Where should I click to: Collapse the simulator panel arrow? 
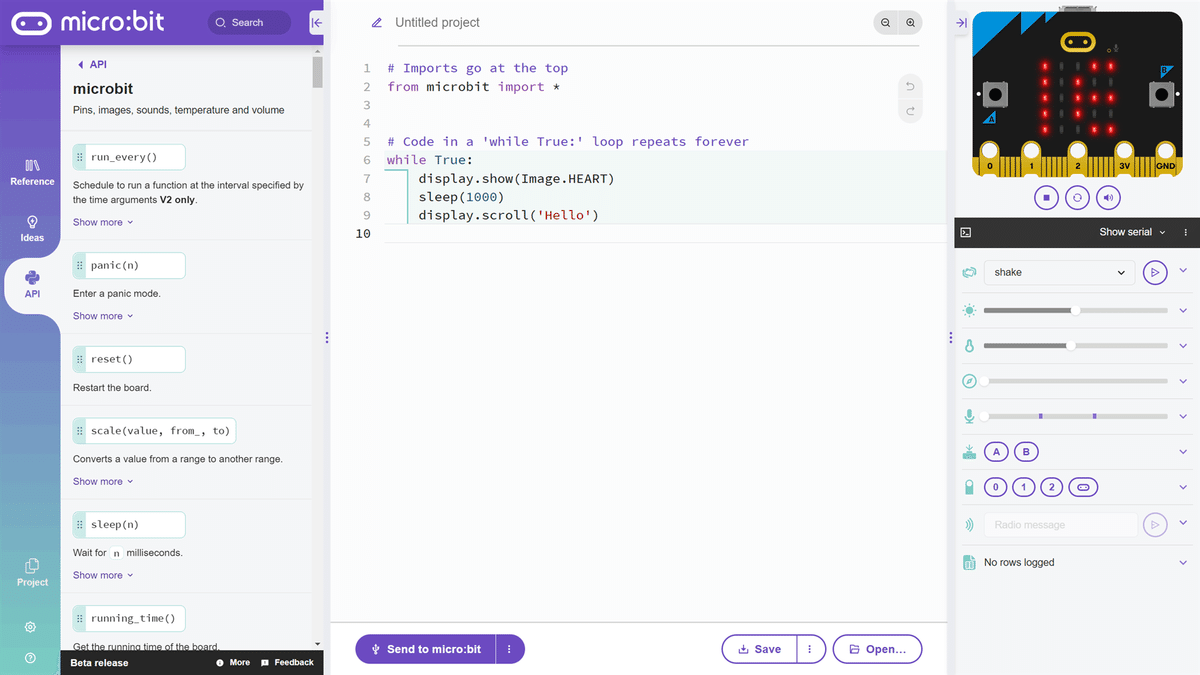coord(960,22)
